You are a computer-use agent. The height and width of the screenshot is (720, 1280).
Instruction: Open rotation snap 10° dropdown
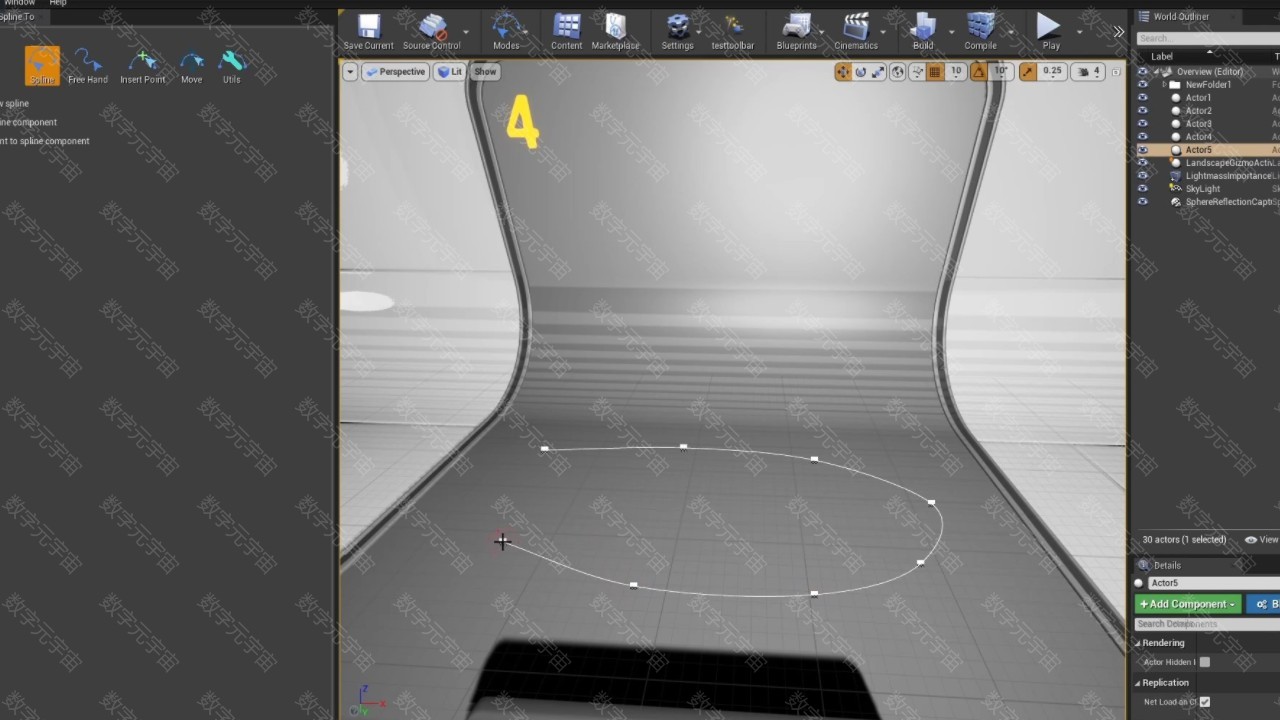1001,72
